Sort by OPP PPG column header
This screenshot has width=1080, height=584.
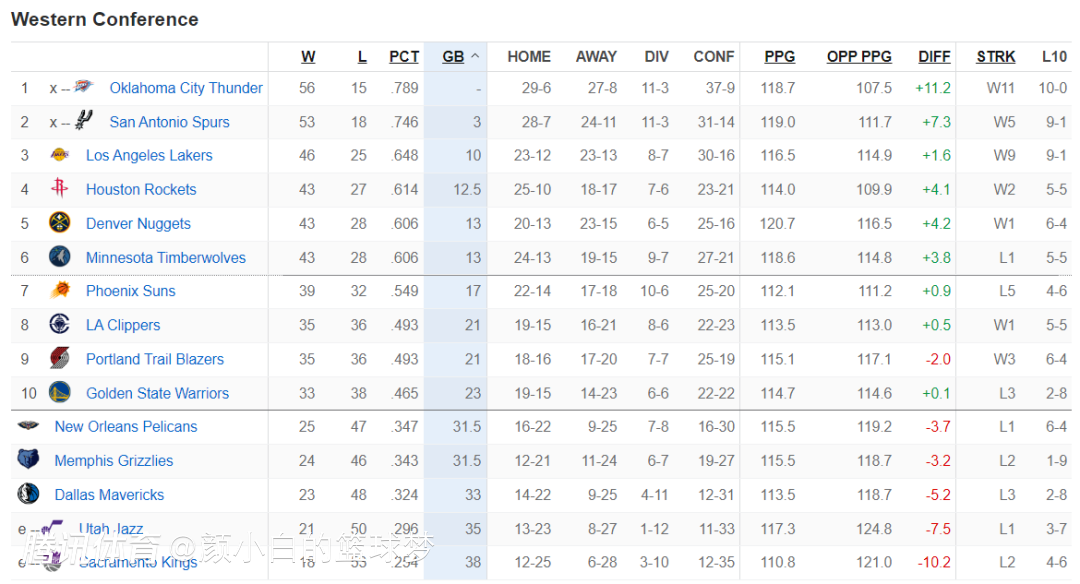[x=859, y=57]
